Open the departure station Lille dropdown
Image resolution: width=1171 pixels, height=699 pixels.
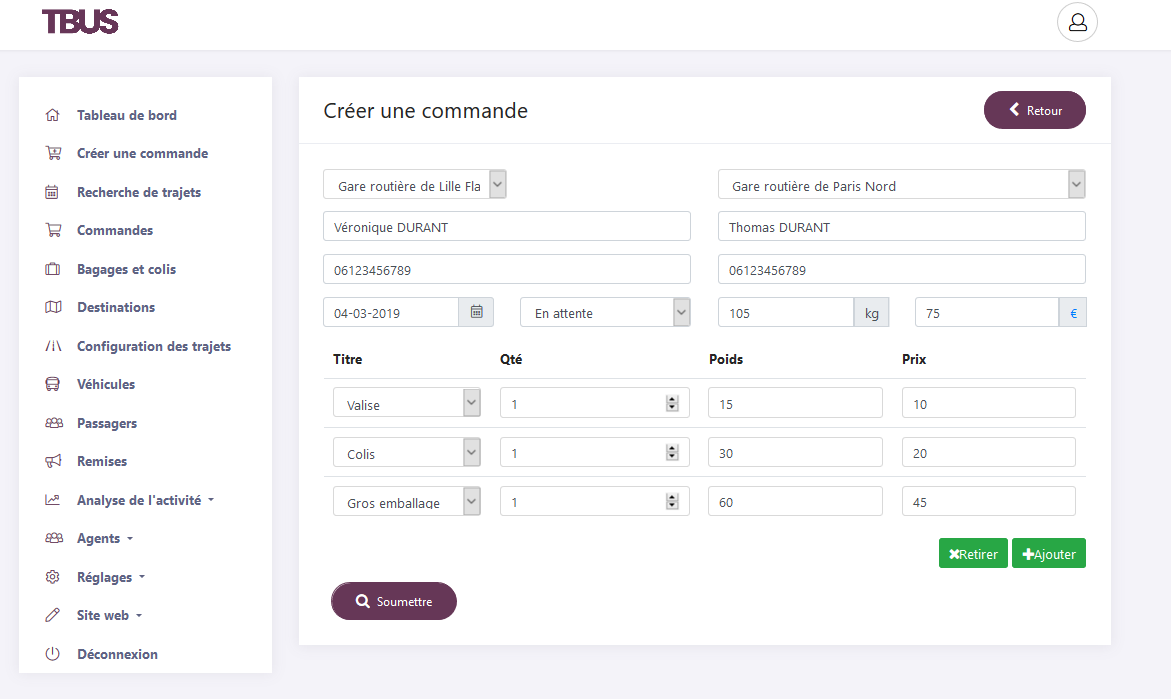coord(415,185)
